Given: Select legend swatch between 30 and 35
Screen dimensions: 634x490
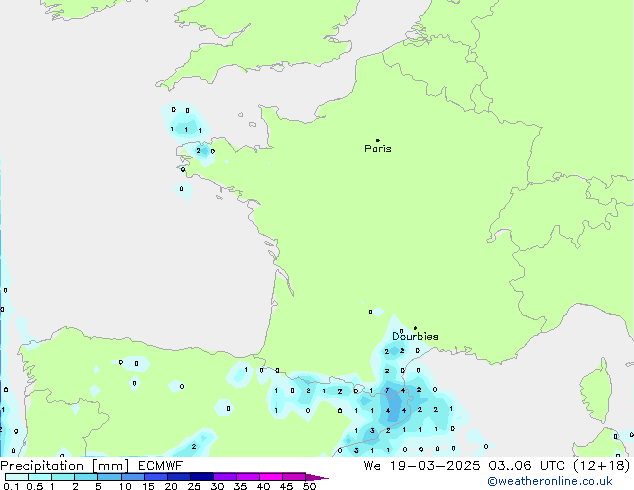Looking at the screenshot, I should 225,477.
